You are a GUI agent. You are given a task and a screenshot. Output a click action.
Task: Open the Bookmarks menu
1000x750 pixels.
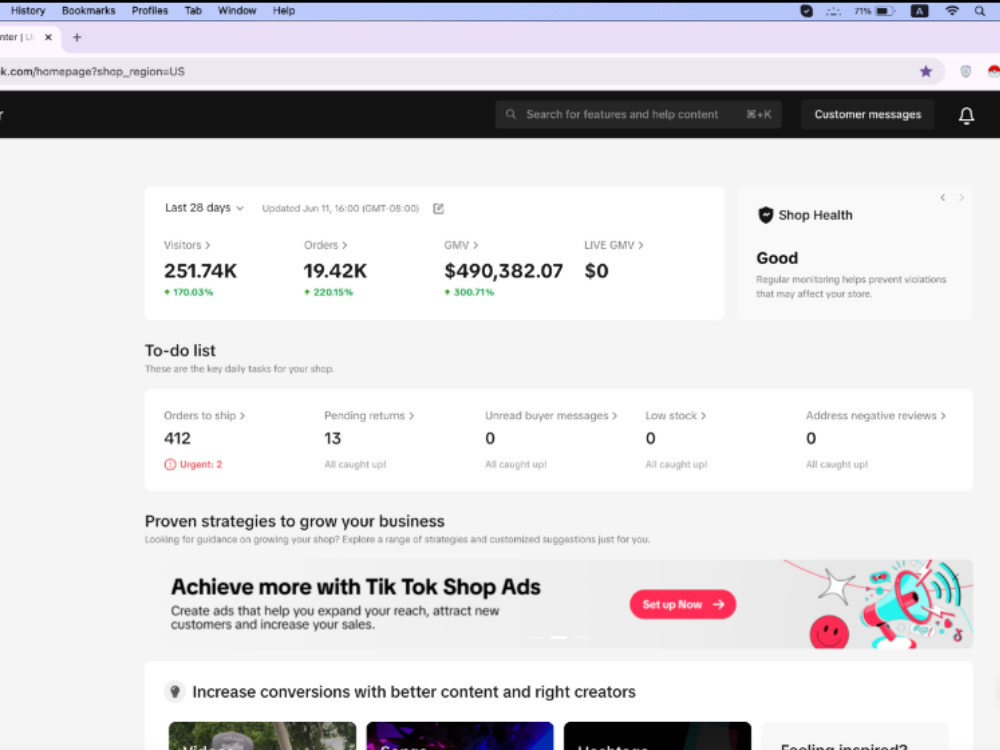pyautogui.click(x=89, y=11)
